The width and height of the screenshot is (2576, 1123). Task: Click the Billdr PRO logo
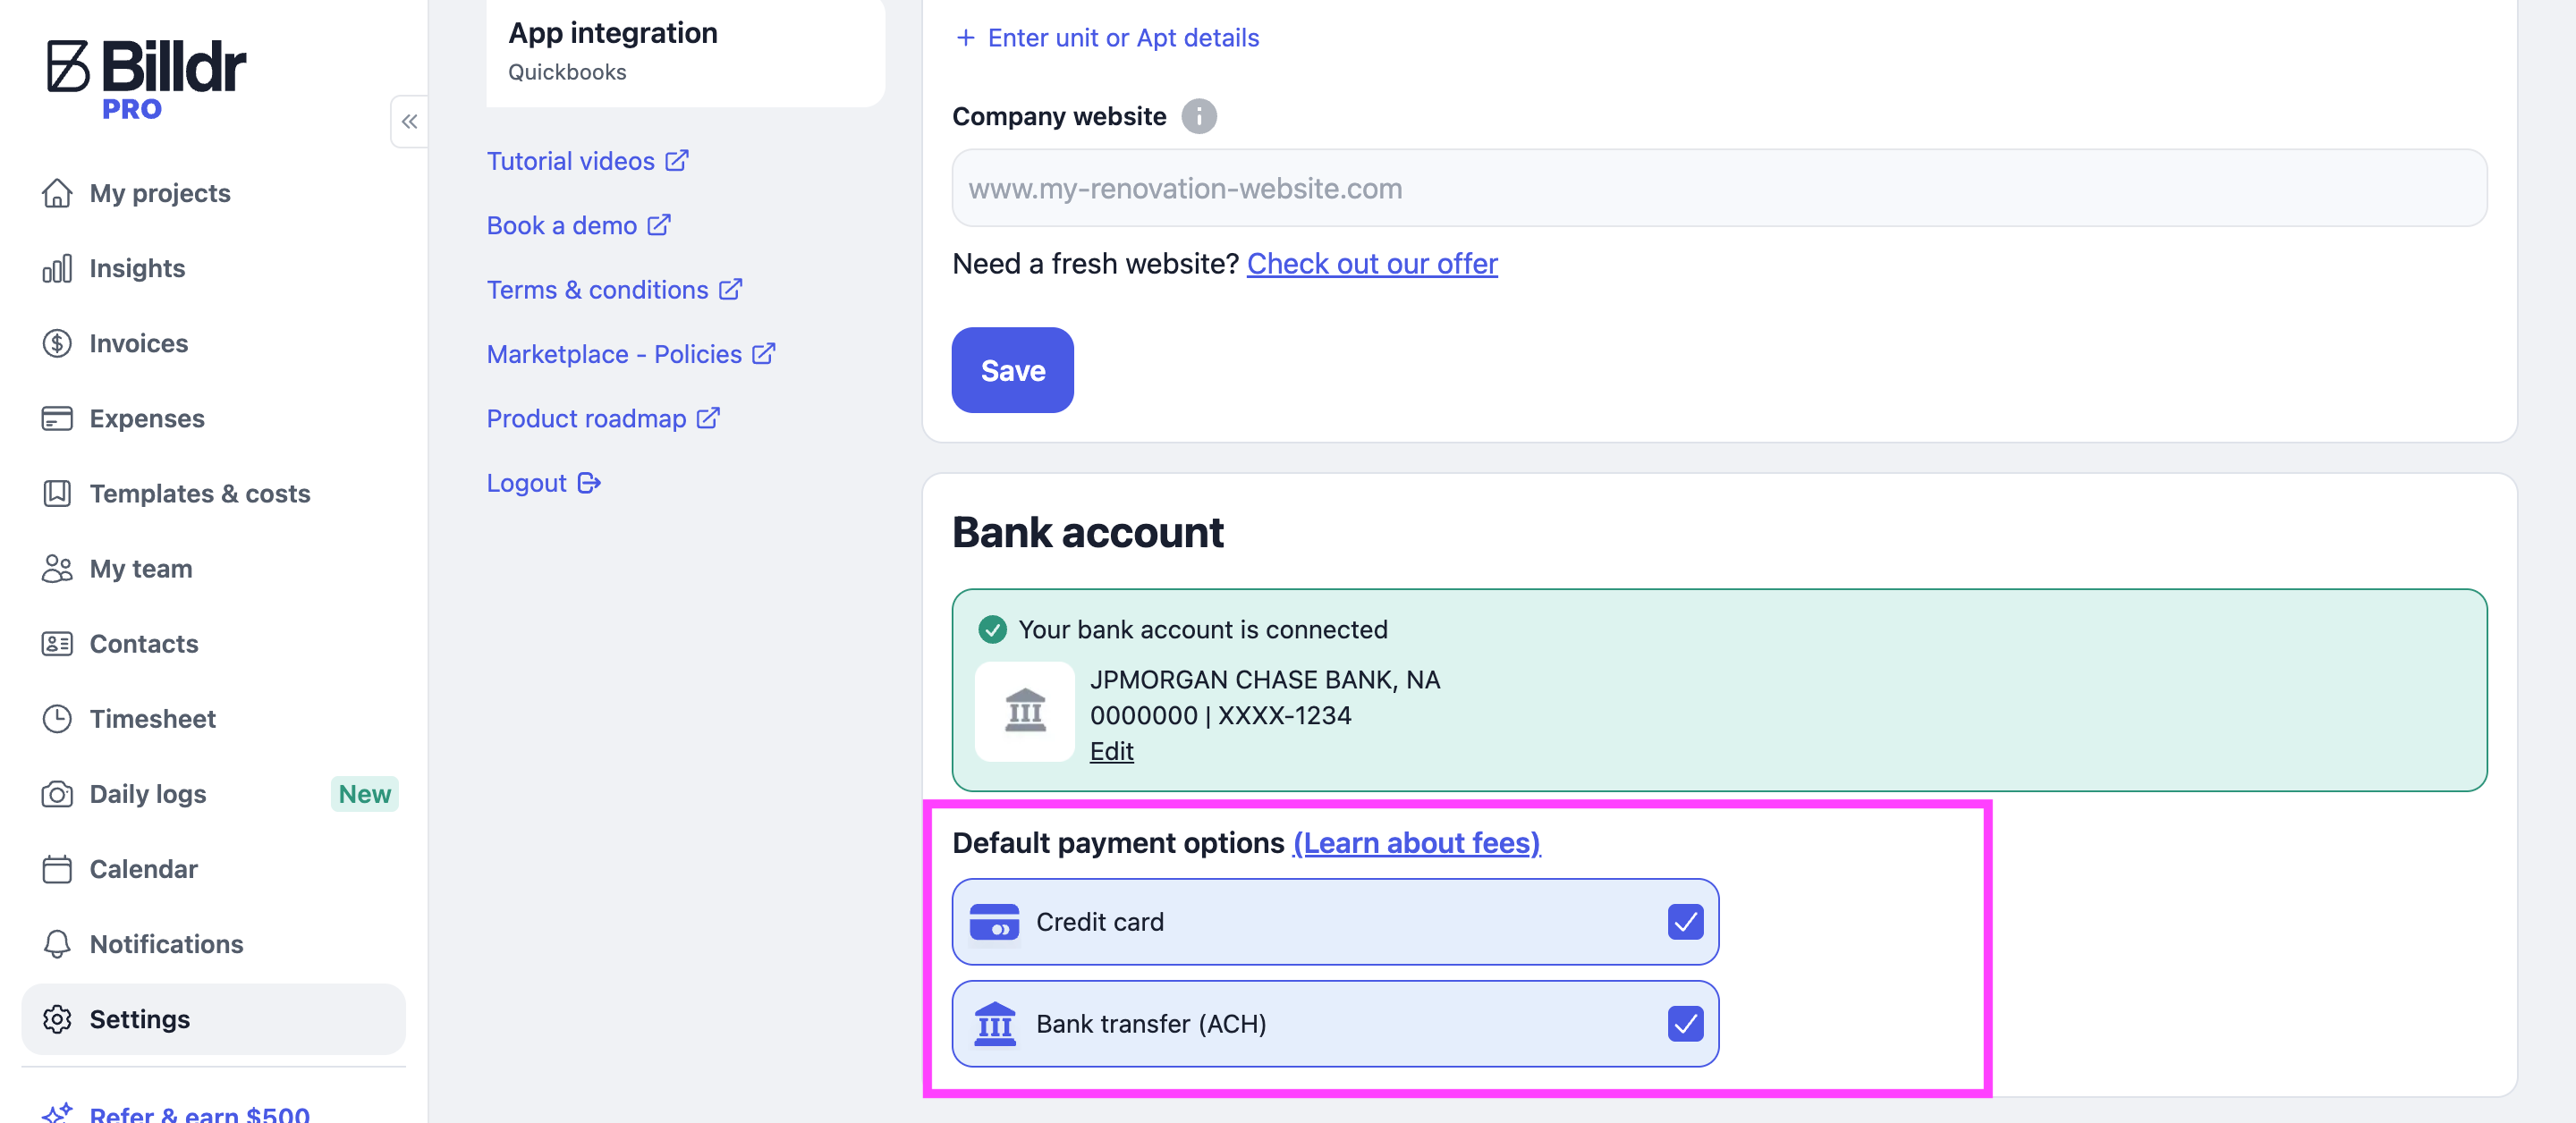pos(146,80)
